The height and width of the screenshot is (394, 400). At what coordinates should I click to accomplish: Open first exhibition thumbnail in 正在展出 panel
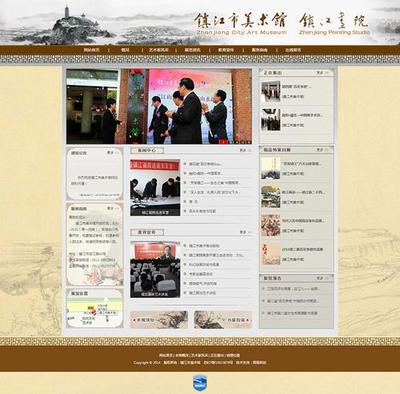pos(270,91)
